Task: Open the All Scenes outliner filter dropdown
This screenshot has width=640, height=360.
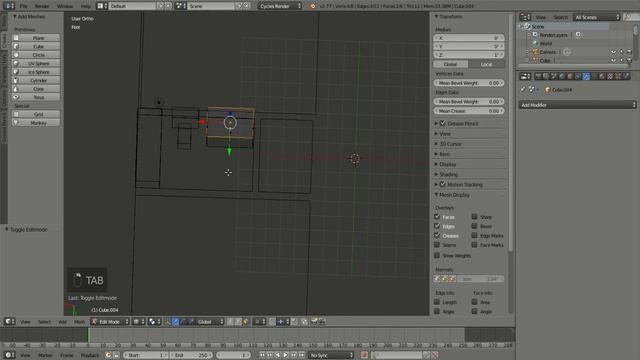Action: [597, 17]
